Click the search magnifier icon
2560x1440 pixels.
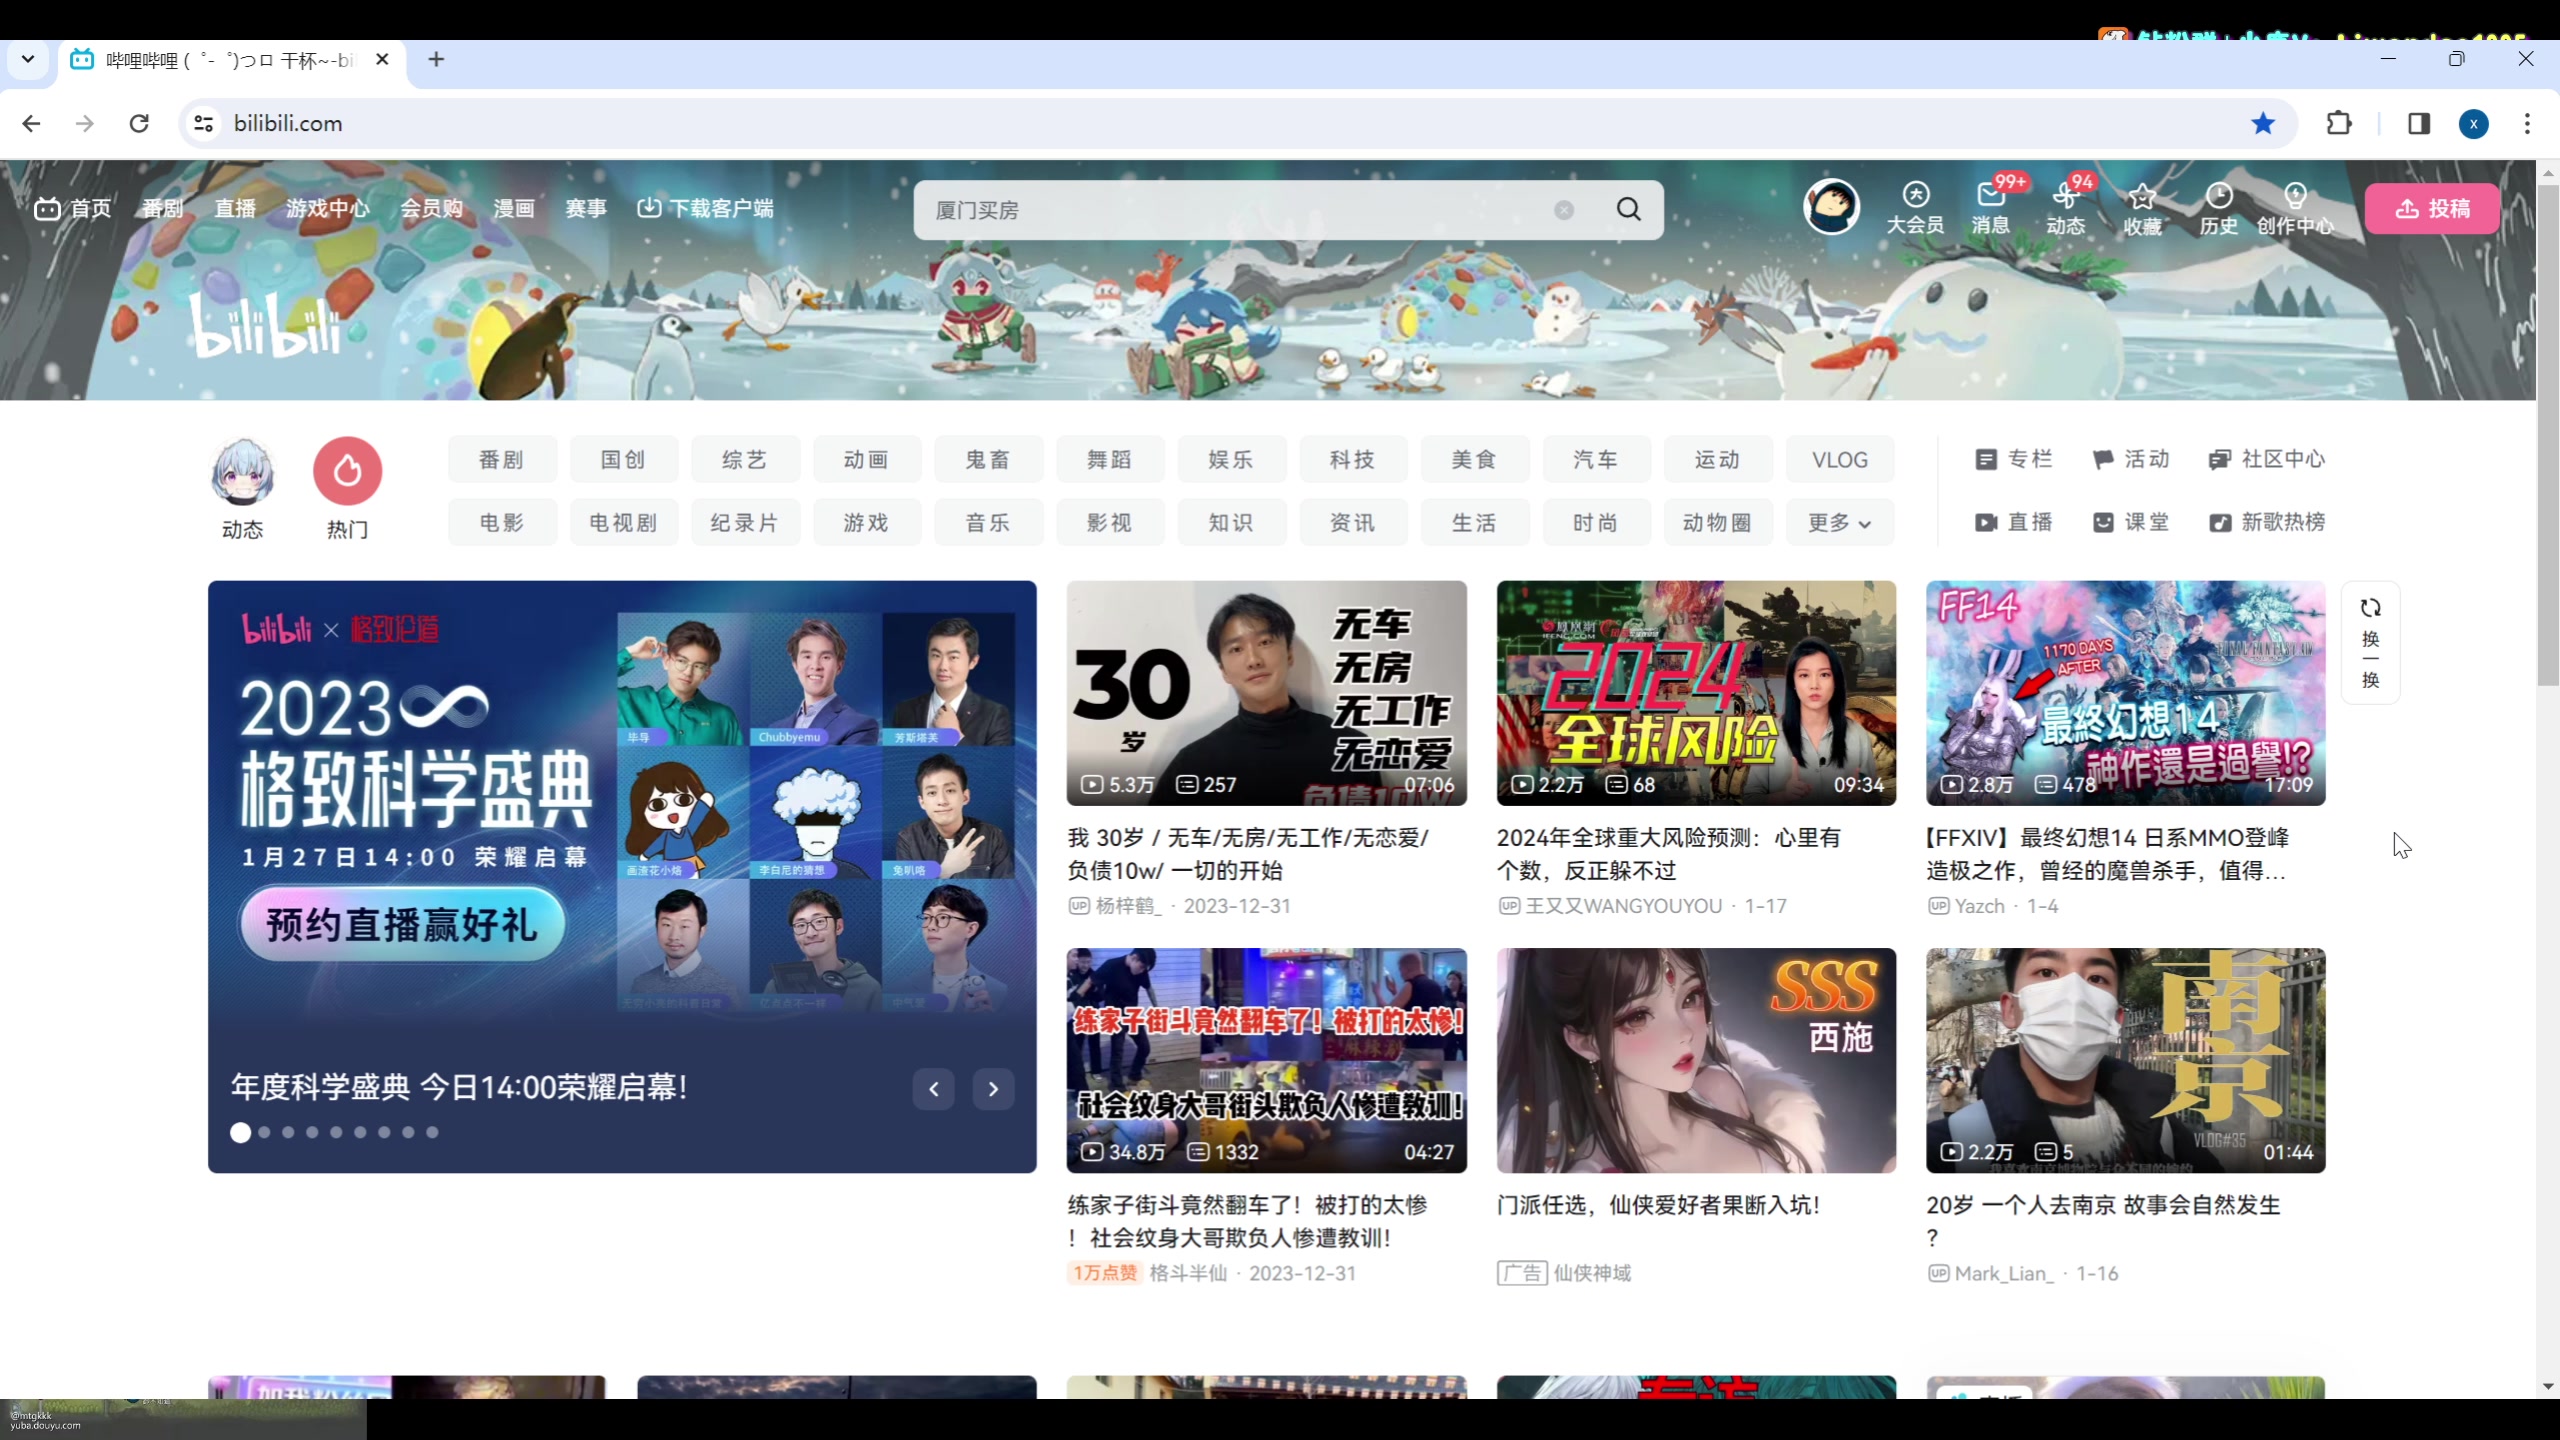pyautogui.click(x=1628, y=209)
